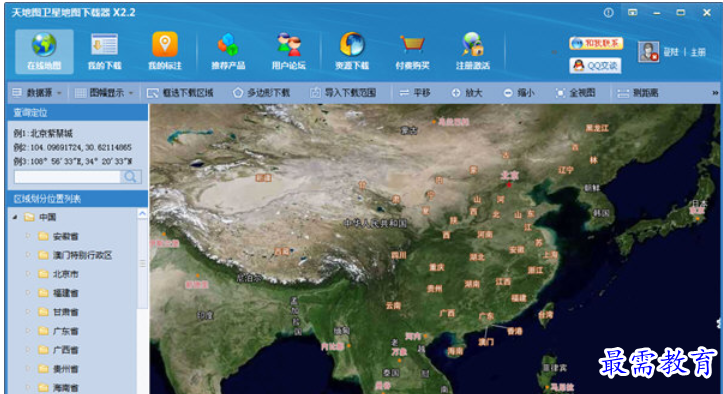
Task: Expand overflow chevron beside 和我联系 button
Action: tap(554, 52)
